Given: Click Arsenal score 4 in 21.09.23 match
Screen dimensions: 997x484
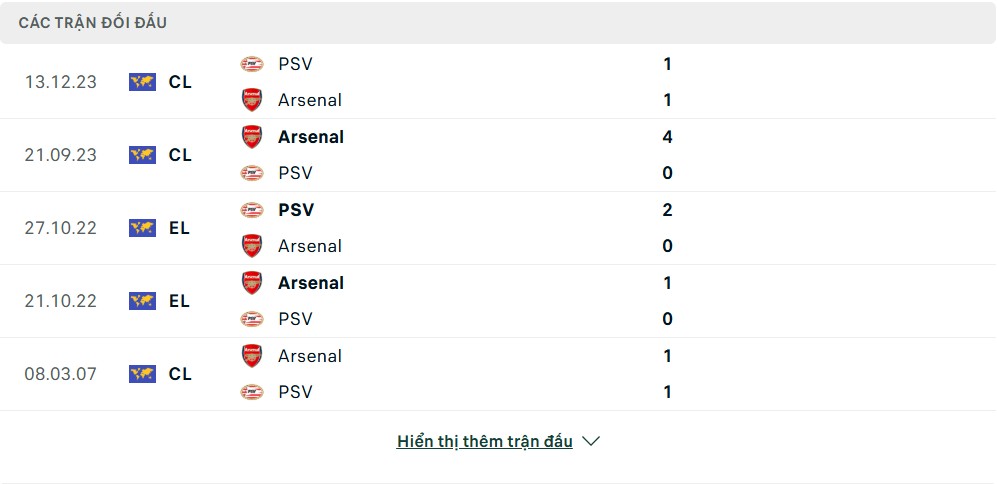Looking at the screenshot, I should pyautogui.click(x=667, y=137).
